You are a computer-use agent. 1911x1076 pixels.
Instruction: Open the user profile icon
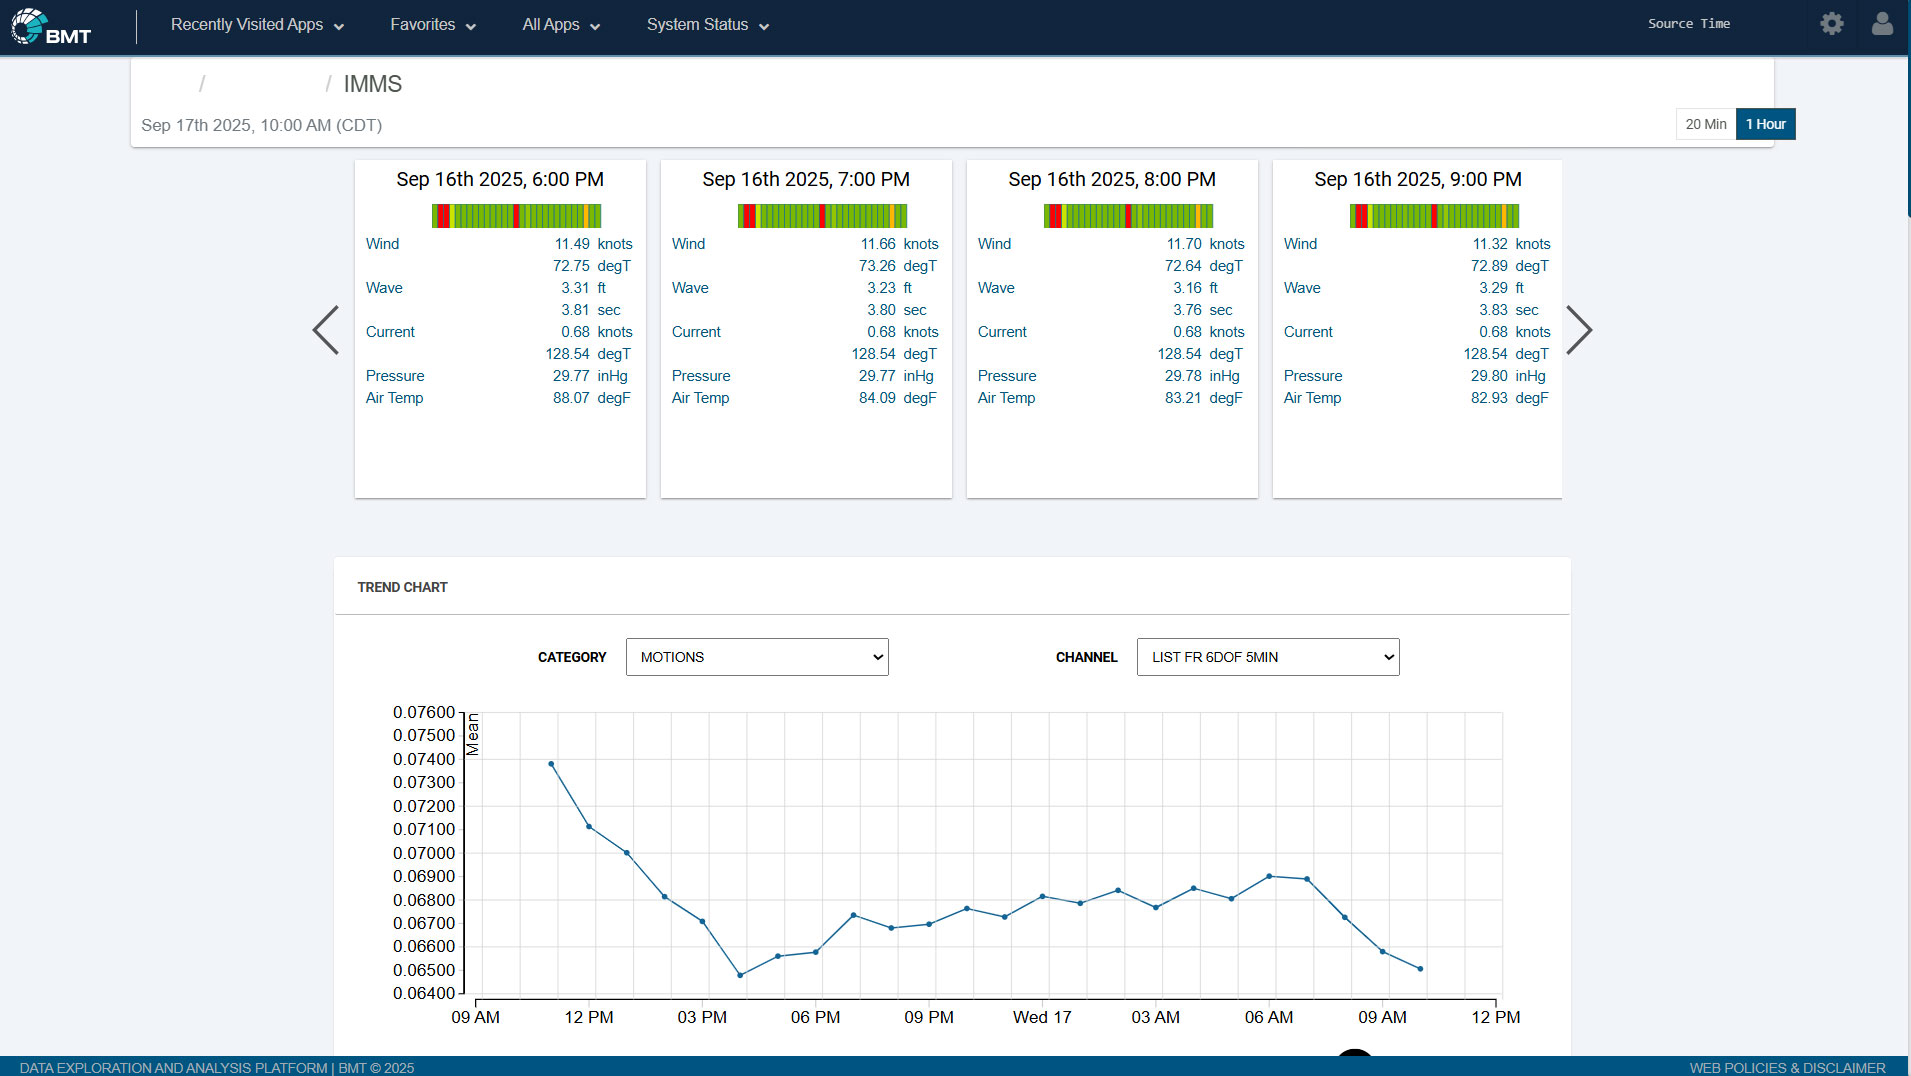(1881, 24)
